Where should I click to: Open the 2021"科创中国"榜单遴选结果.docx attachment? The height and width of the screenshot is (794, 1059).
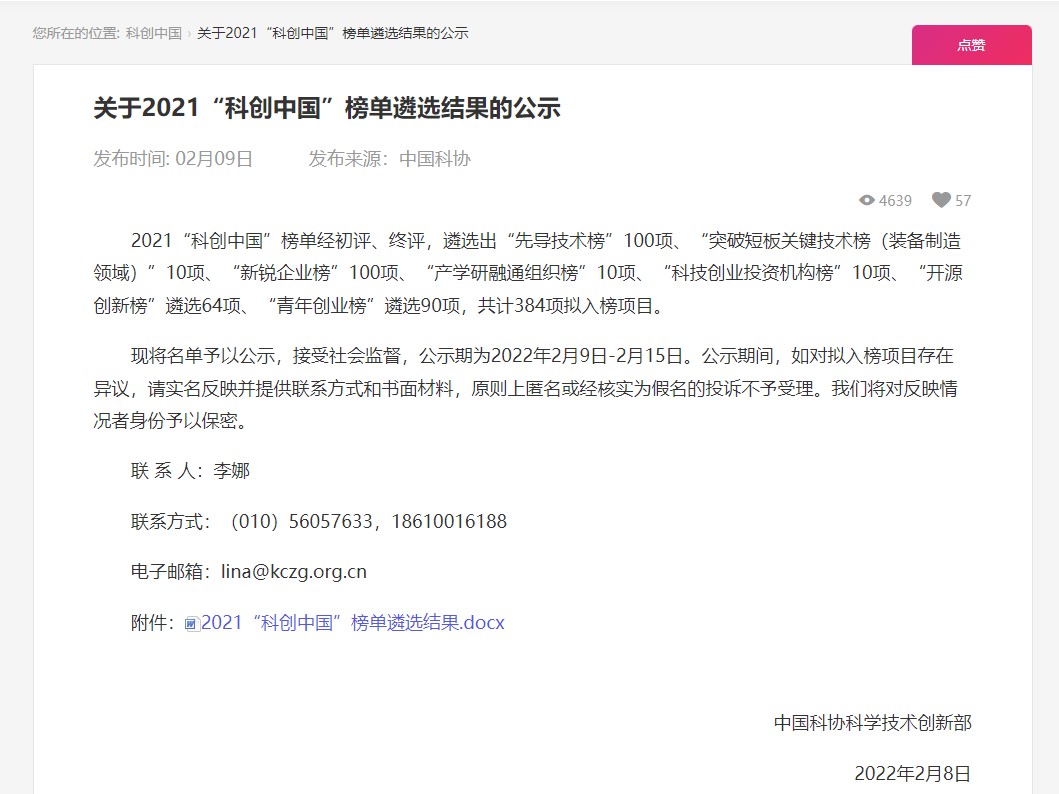point(353,622)
